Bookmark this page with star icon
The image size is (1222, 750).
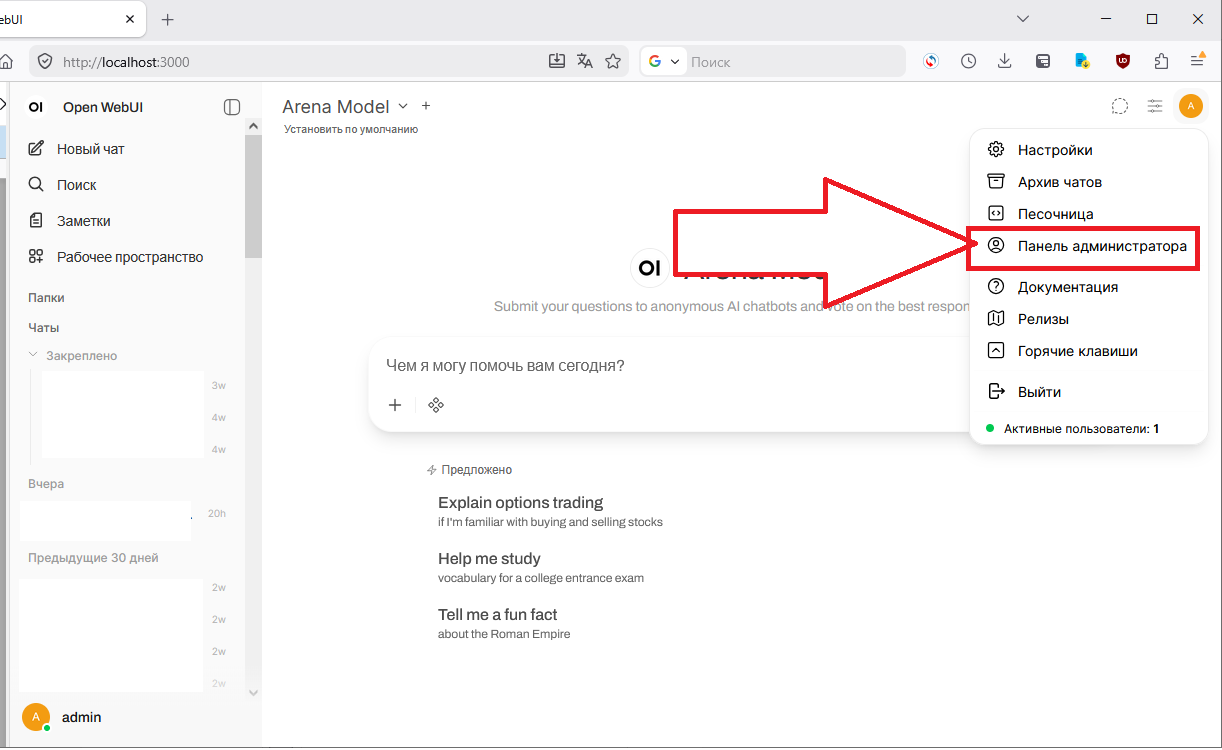click(613, 62)
